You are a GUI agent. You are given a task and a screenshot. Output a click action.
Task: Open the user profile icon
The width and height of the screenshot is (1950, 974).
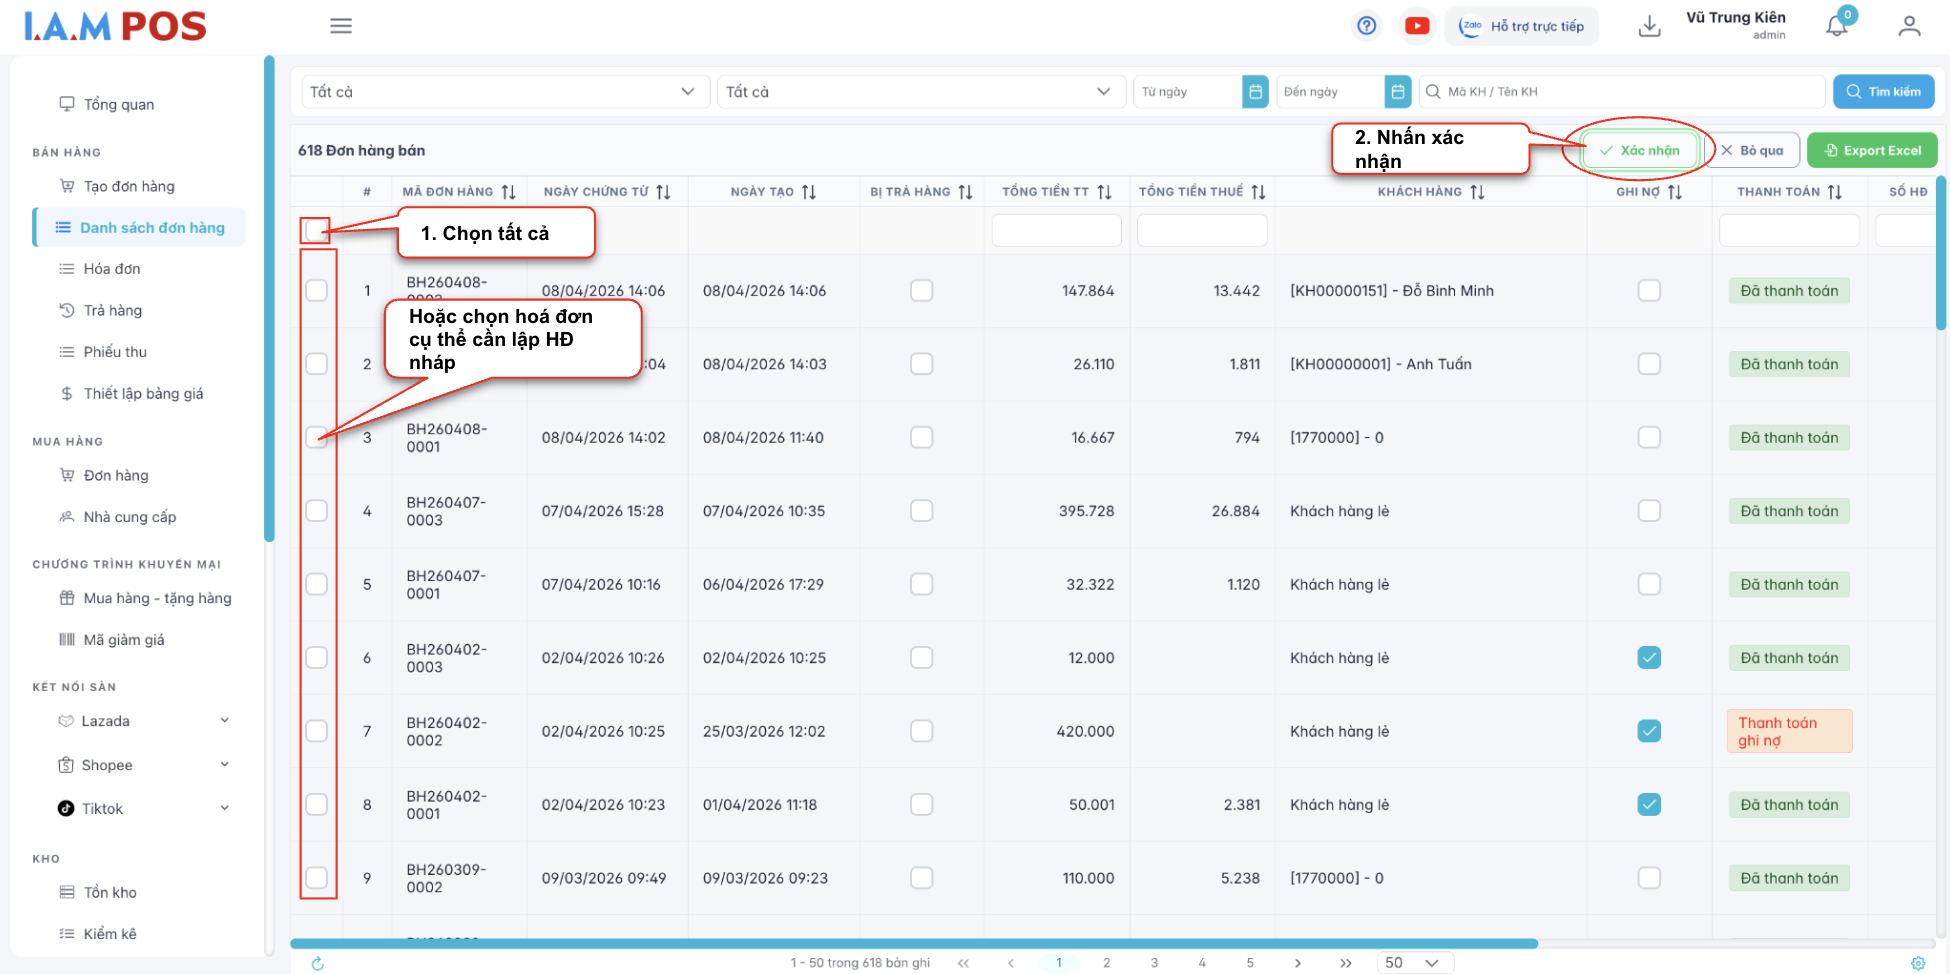coord(1909,27)
